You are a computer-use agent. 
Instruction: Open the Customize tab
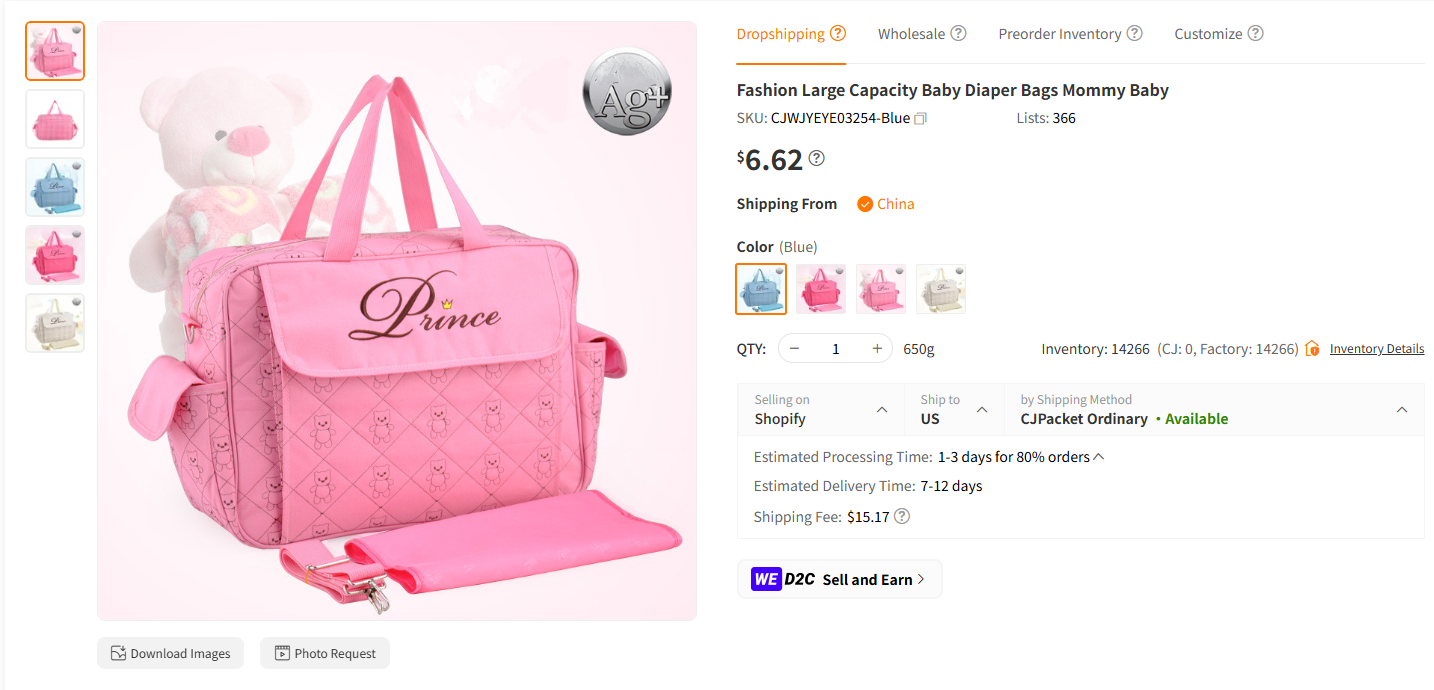(1210, 33)
